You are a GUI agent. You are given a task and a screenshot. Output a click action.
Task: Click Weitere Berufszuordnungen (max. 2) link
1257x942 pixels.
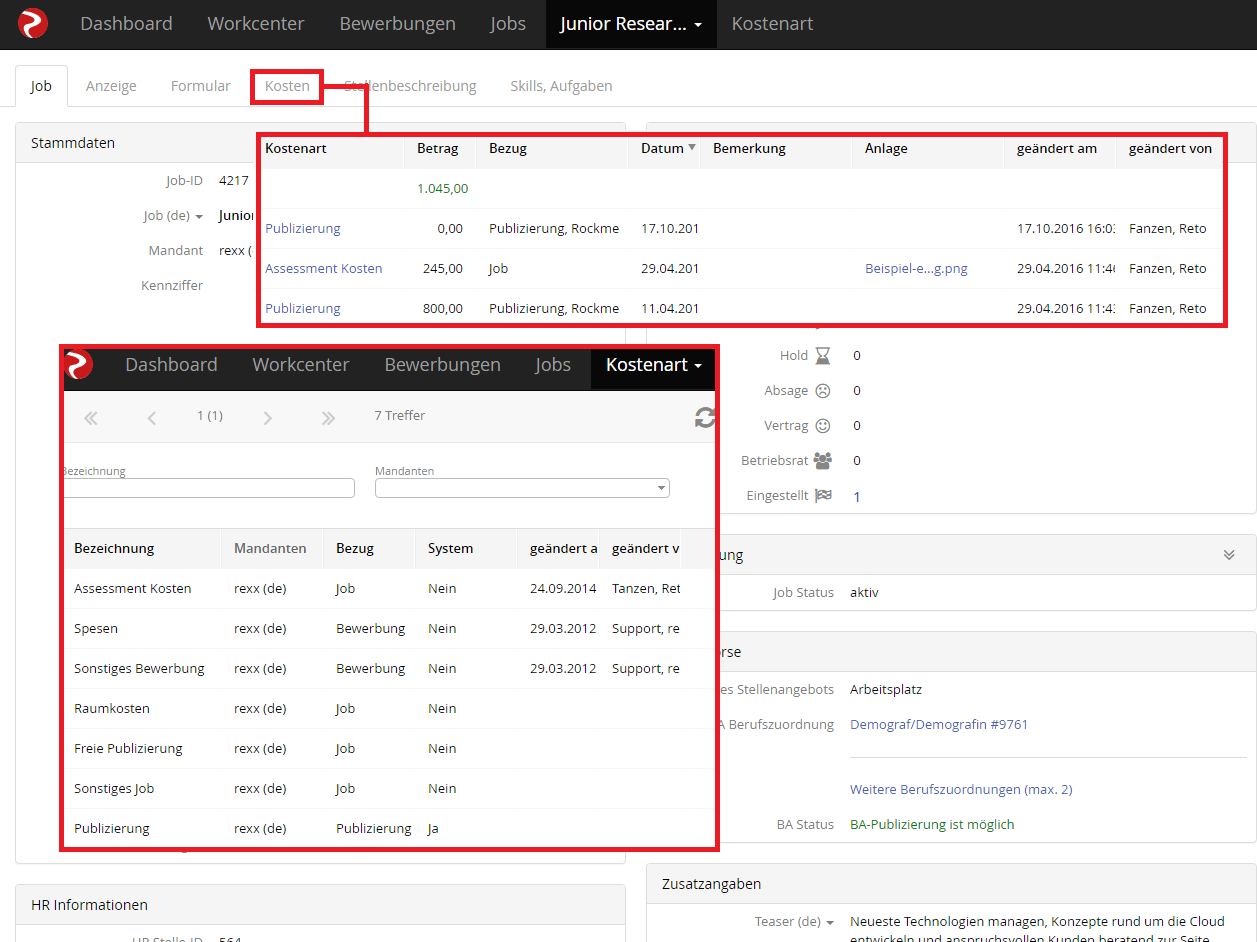961,789
